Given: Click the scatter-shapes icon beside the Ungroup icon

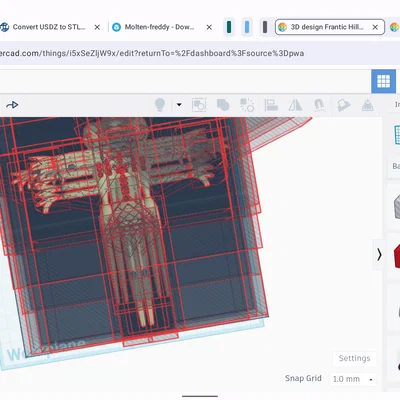Looking at the screenshot, I should coord(247,105).
